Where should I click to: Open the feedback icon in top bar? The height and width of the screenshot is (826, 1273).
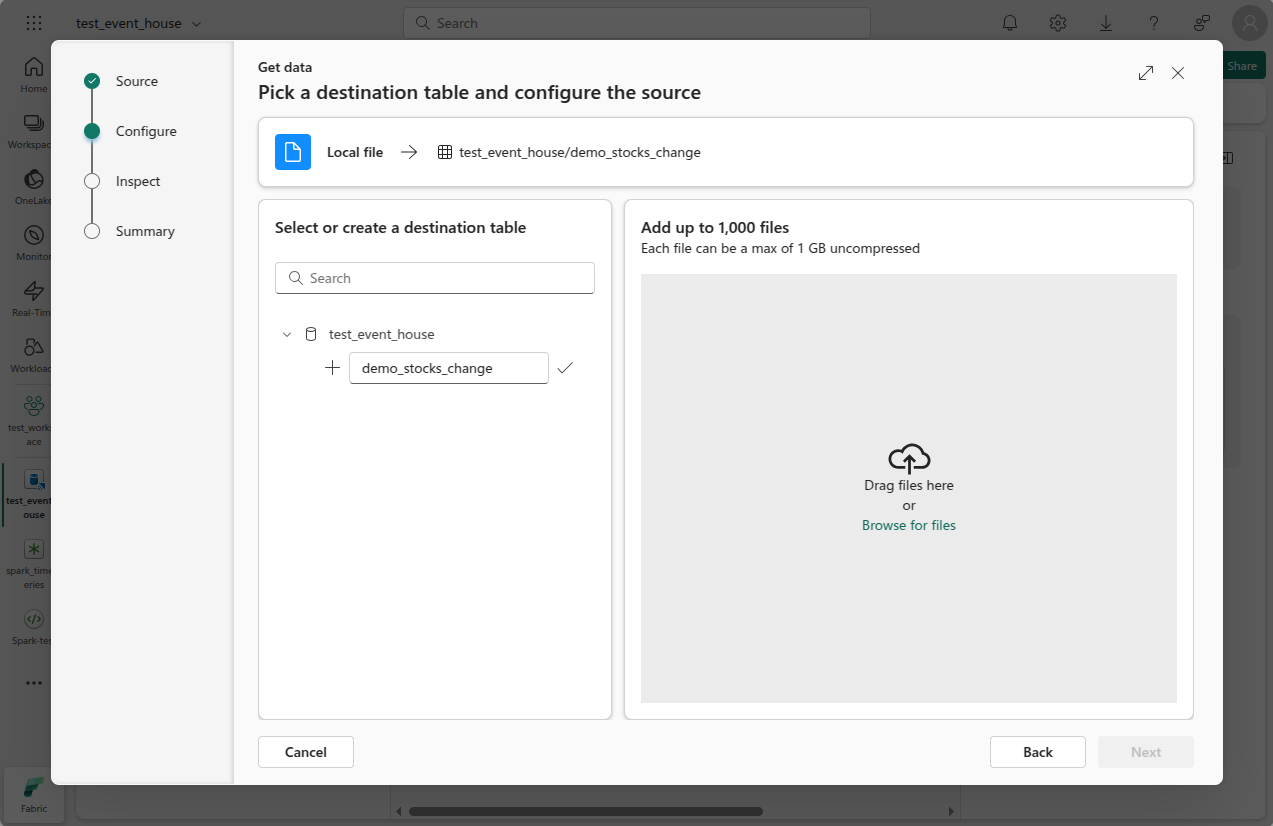coord(1201,22)
